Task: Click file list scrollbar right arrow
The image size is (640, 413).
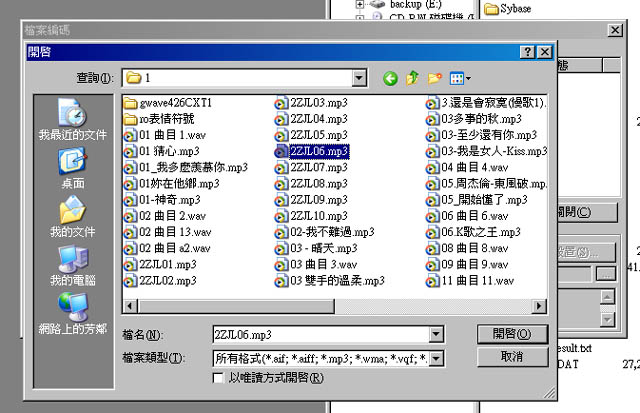Action: tap(539, 306)
